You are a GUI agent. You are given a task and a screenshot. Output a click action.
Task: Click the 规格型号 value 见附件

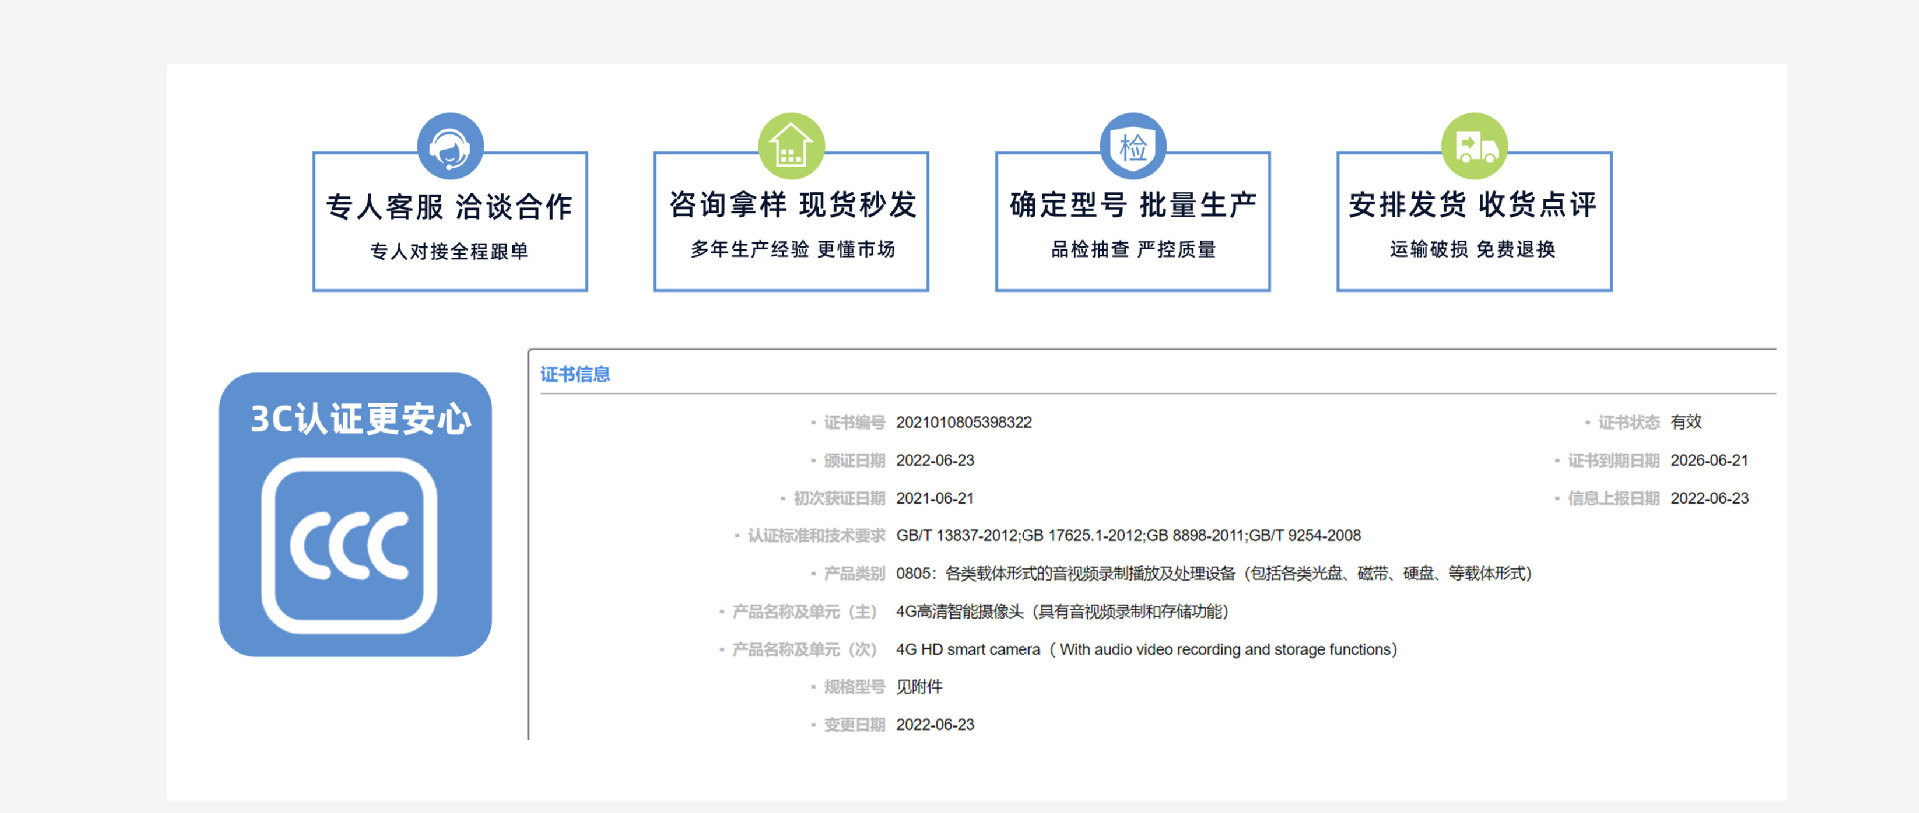point(919,686)
